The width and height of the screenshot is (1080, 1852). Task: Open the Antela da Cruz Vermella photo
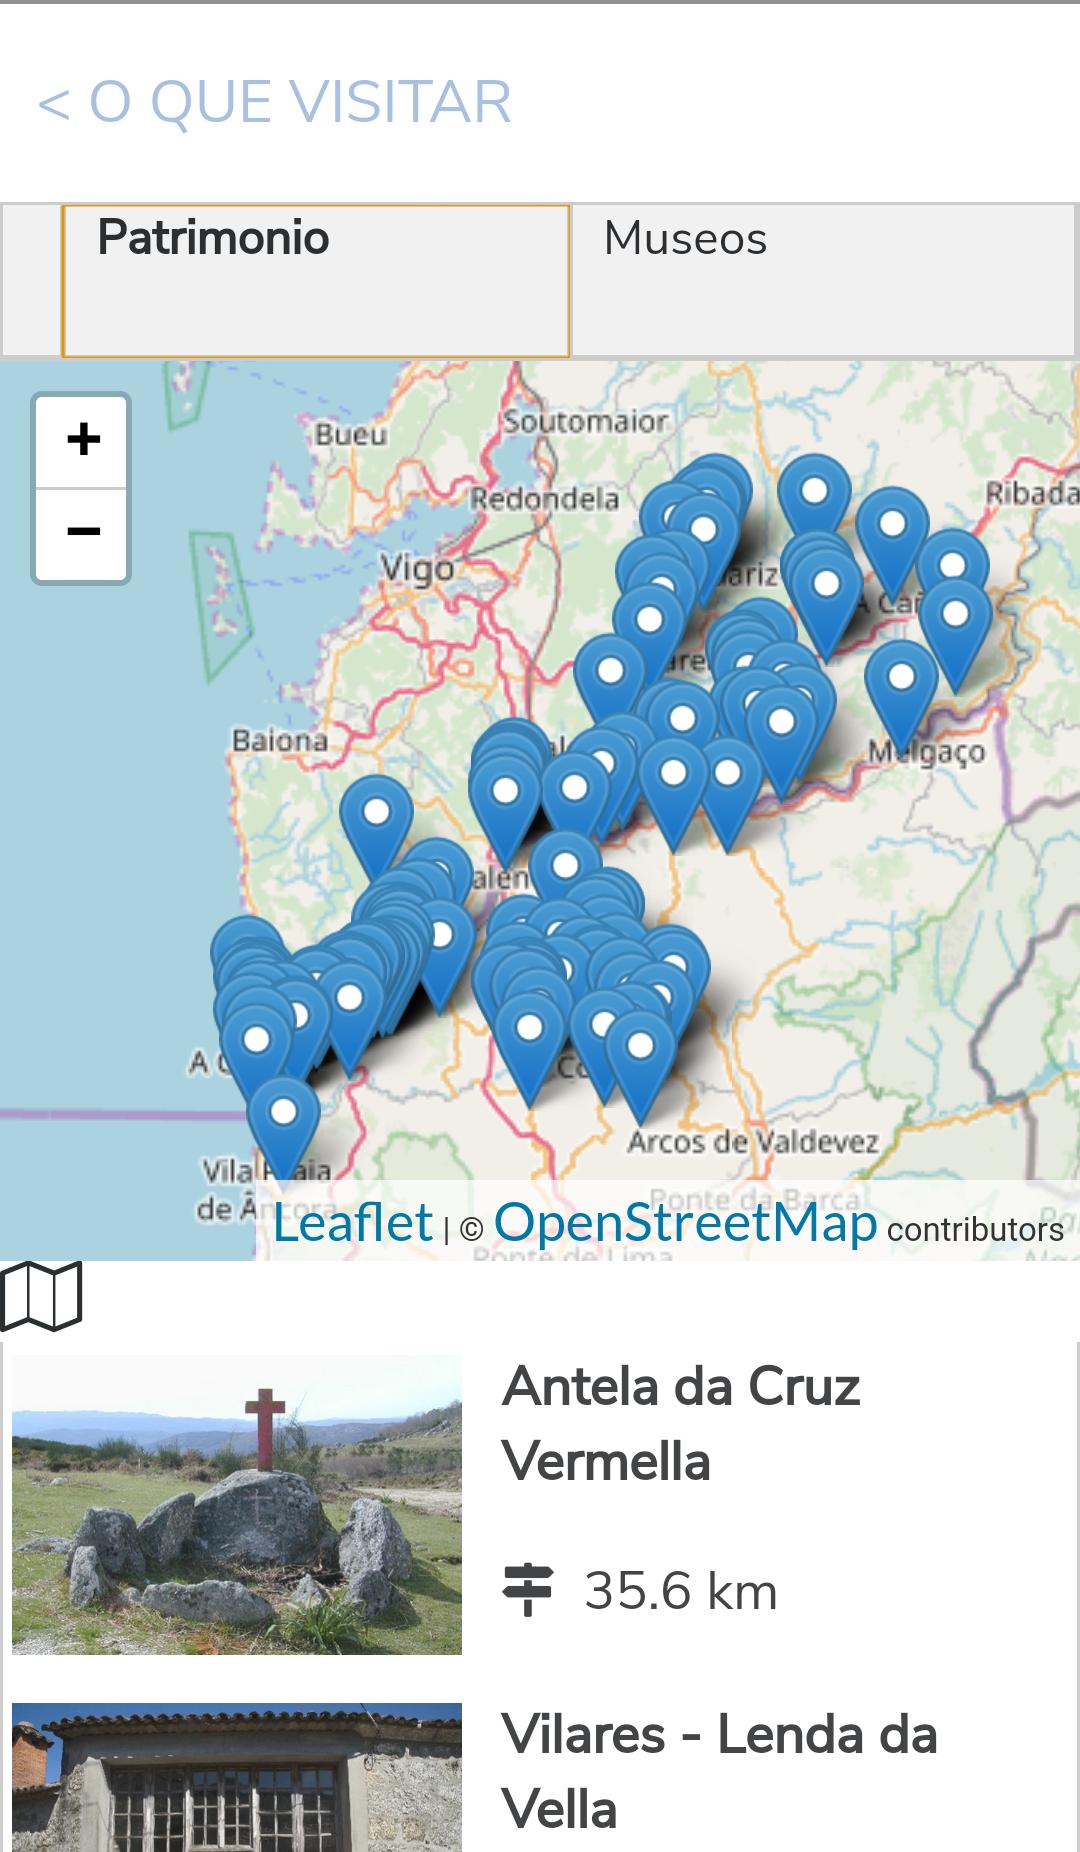237,1504
